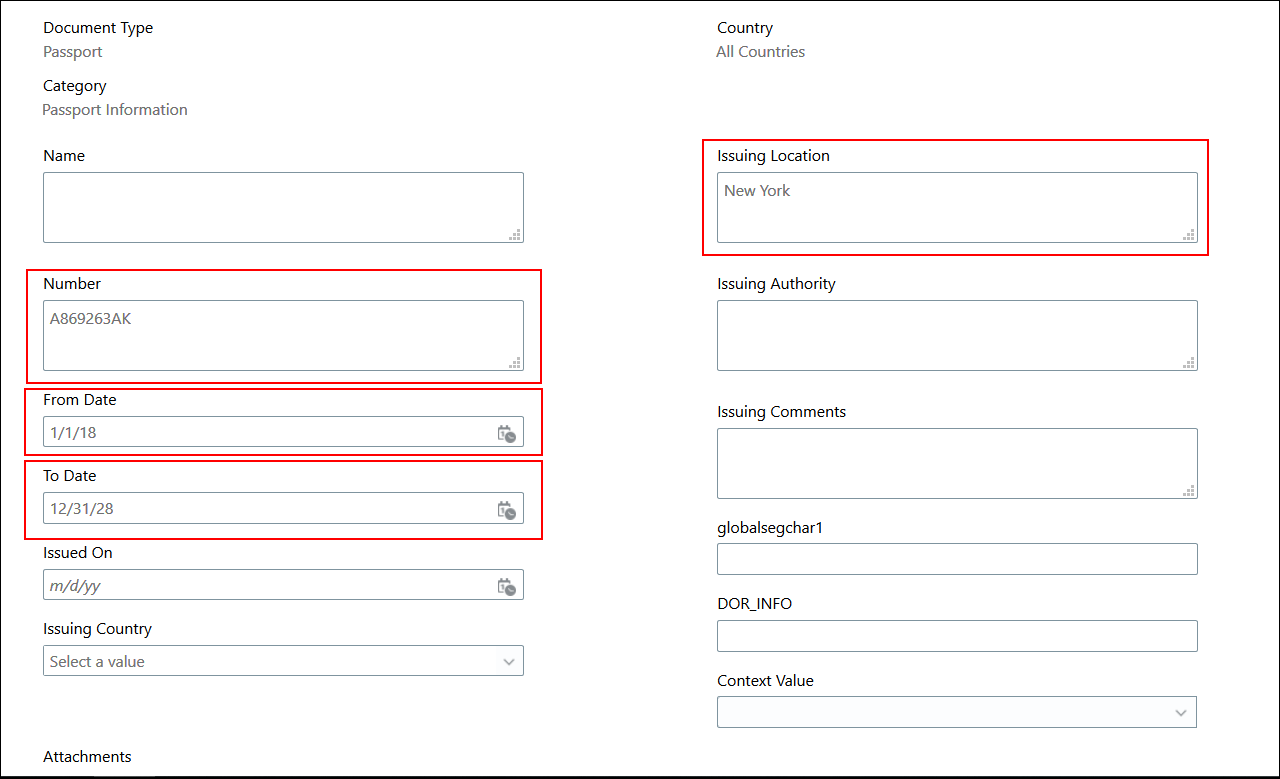The image size is (1280, 779).
Task: Select the To Date field showing 12/31/28
Action: (x=260, y=509)
